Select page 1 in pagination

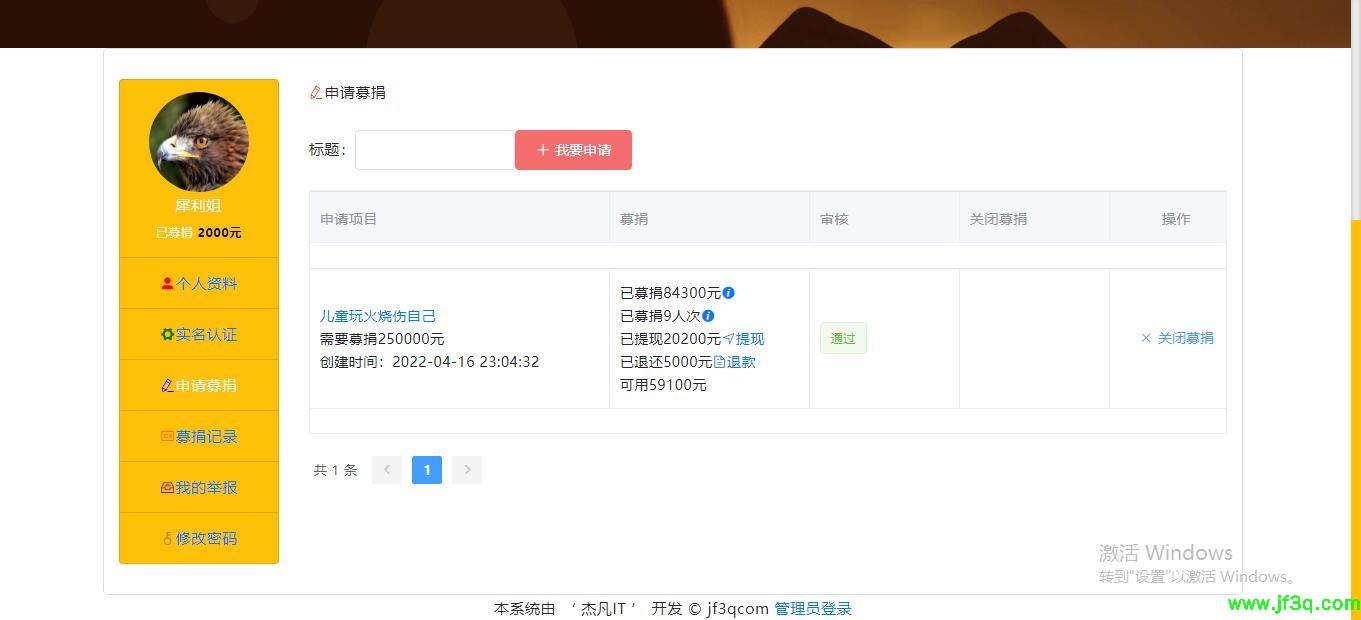(427, 469)
